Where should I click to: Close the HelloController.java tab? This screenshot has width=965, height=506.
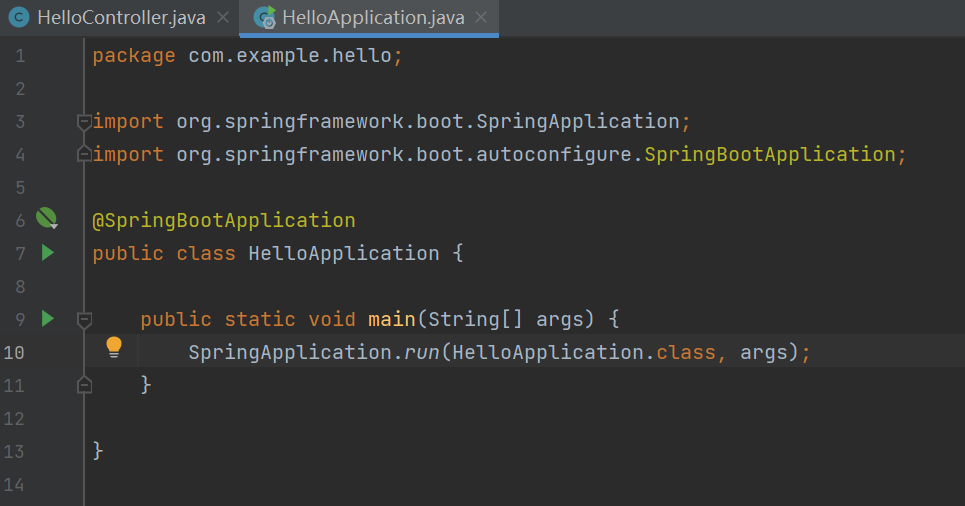223,18
